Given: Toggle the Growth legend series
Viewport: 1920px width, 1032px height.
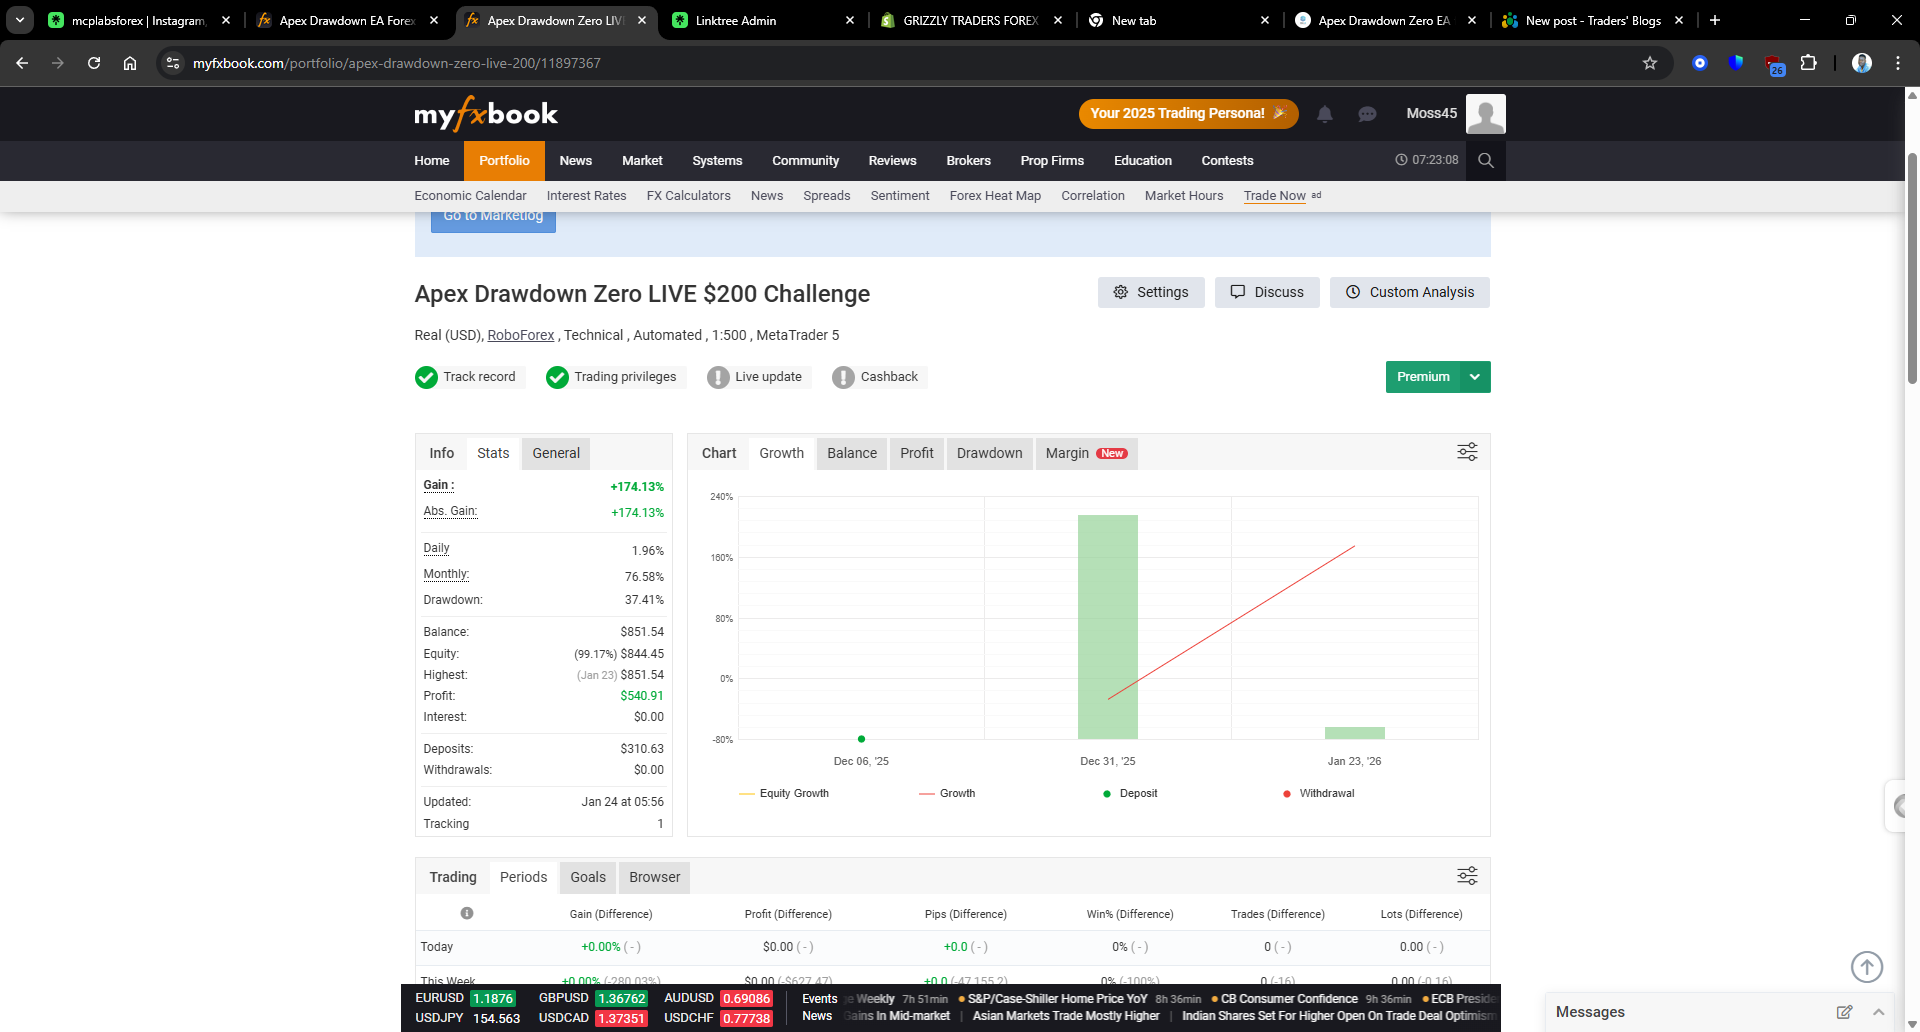Looking at the screenshot, I should click(x=947, y=793).
